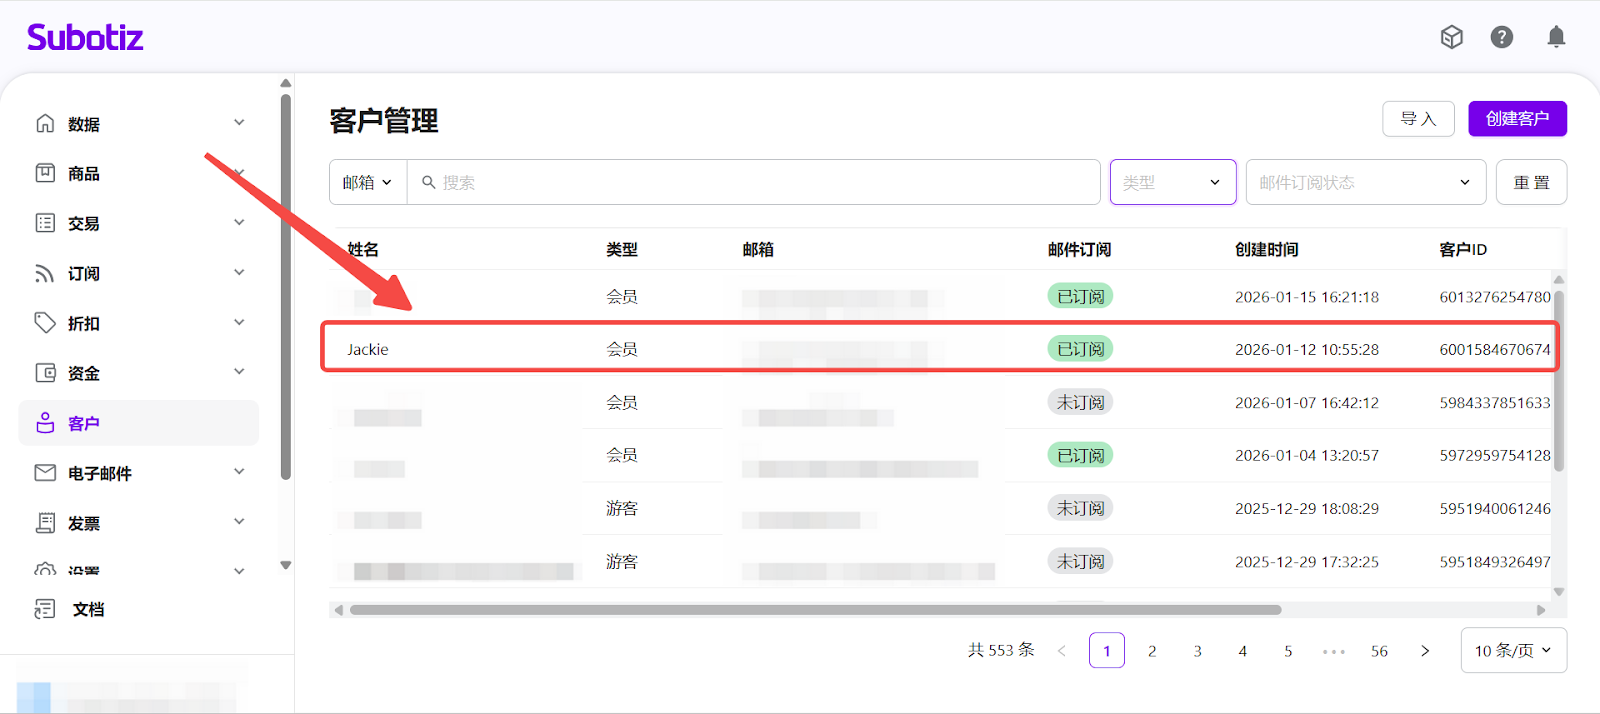The width and height of the screenshot is (1600, 714).
Task: Open the 邮件订阅状态 filter dropdown
Action: click(1365, 182)
